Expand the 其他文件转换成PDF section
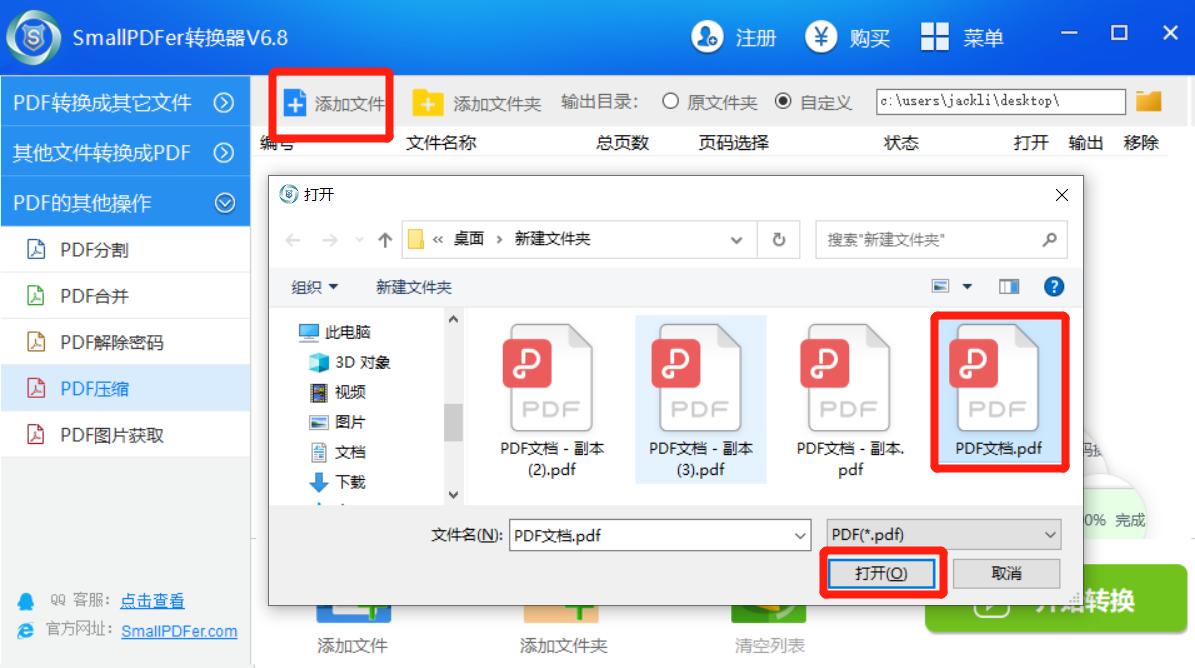The width and height of the screenshot is (1195, 668). pyautogui.click(x=125, y=152)
